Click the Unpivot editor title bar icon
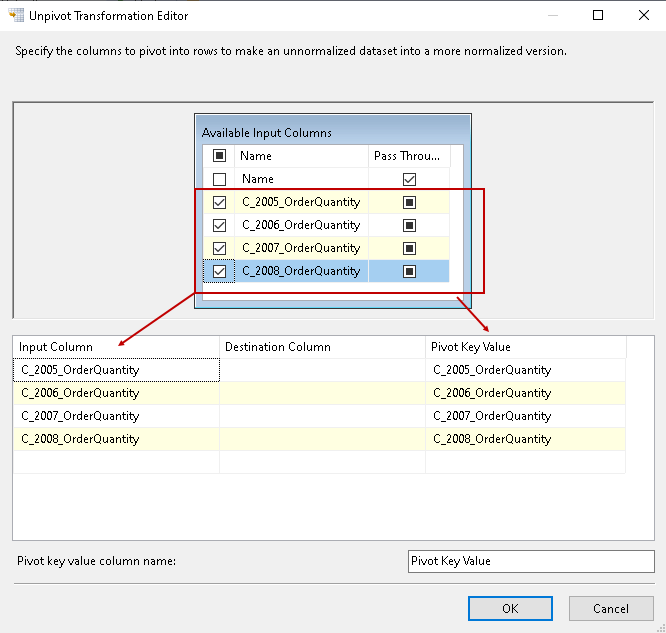This screenshot has height=633, width=666. click(15, 16)
